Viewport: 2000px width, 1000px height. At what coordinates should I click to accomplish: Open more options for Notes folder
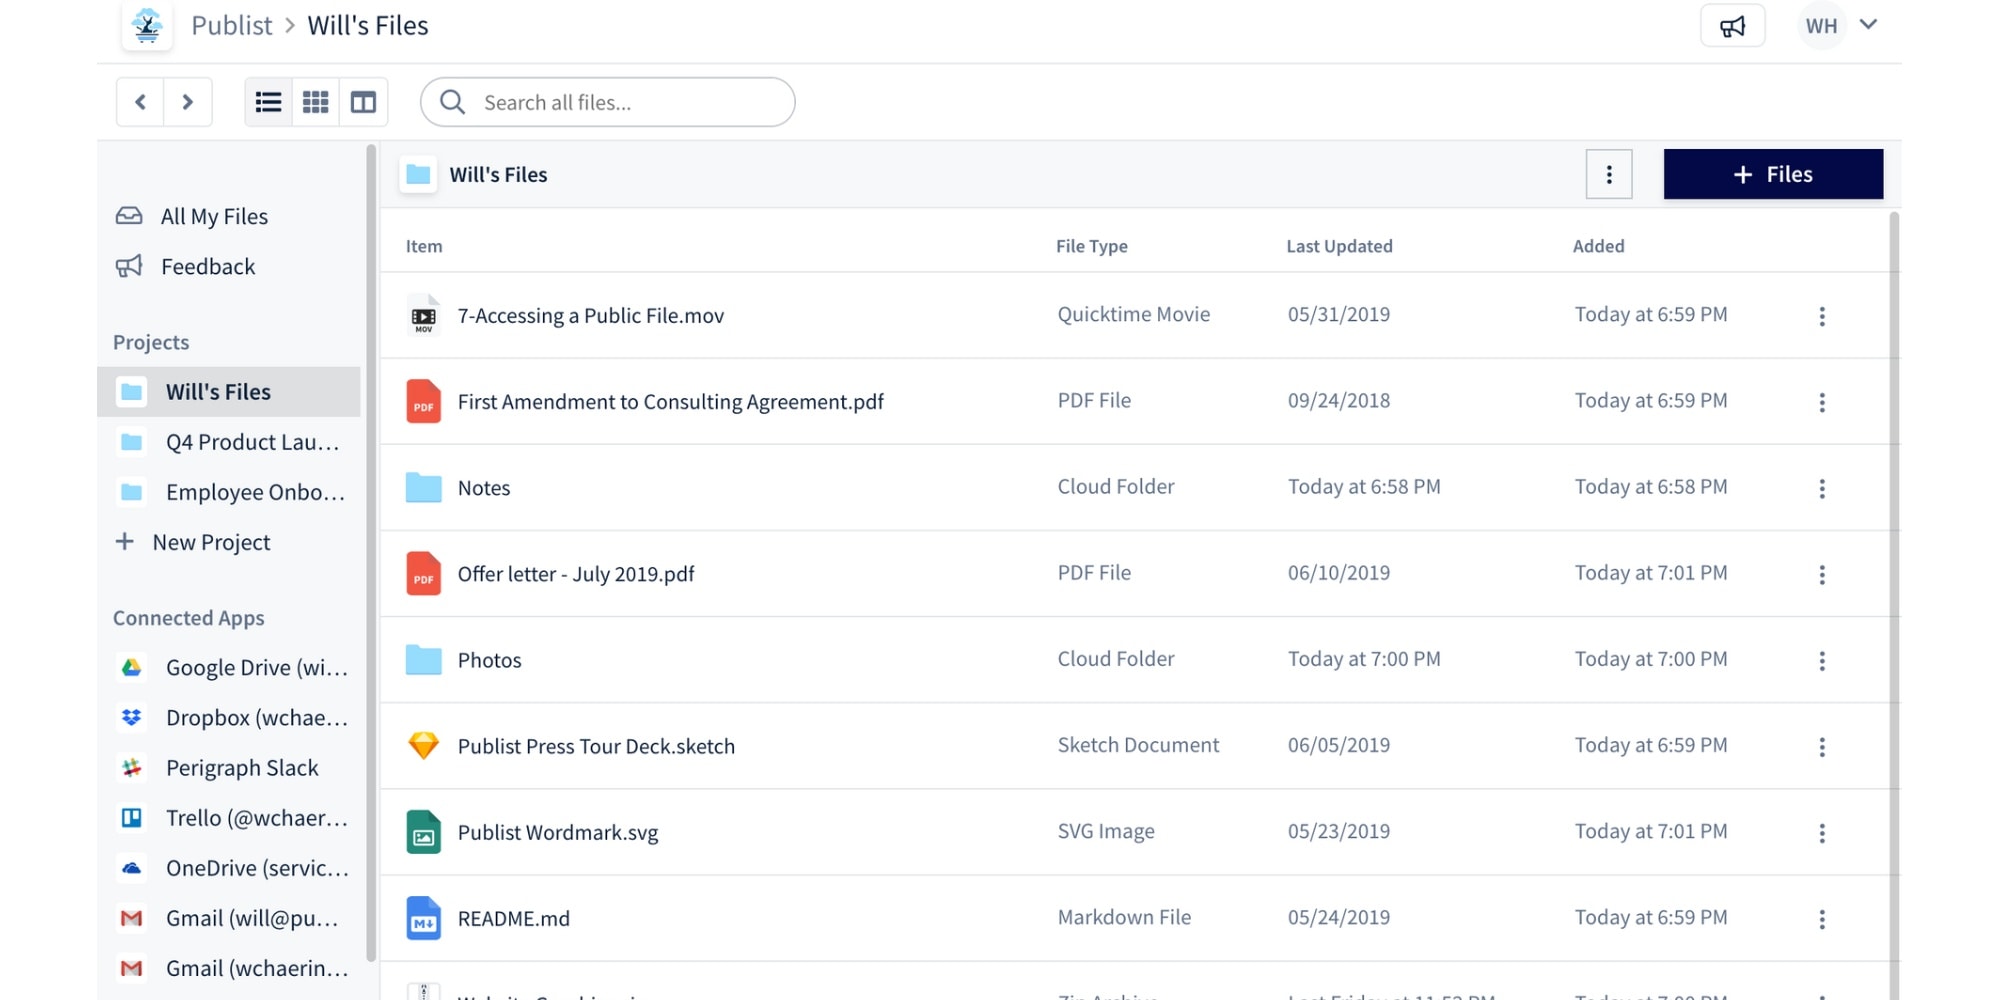1821,489
